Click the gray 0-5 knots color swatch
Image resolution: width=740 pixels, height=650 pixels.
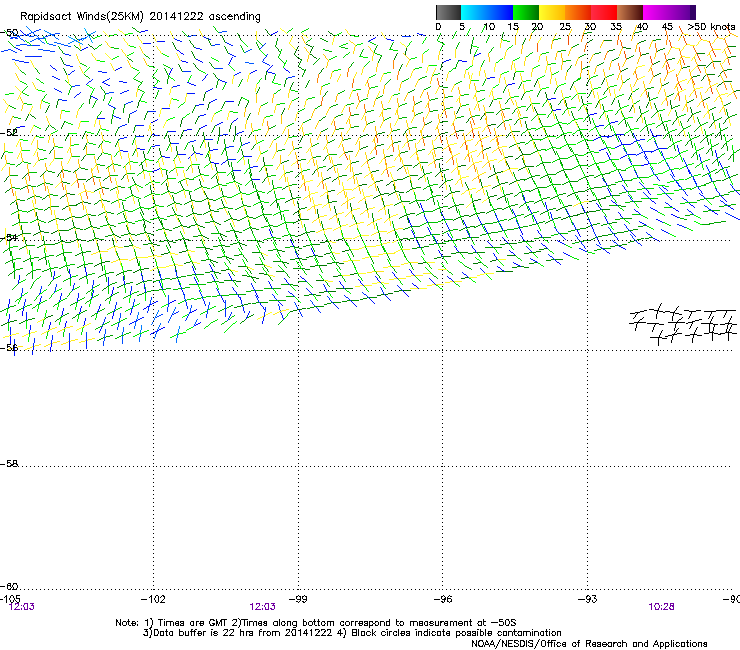point(448,12)
